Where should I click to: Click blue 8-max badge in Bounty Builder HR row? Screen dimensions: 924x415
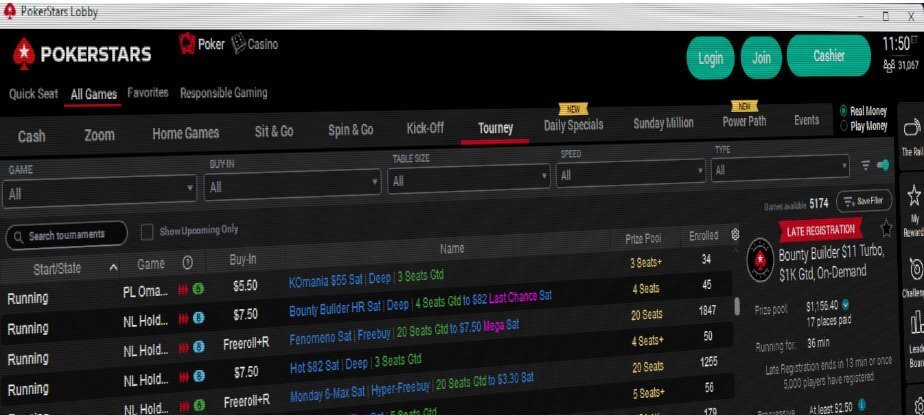[199, 318]
